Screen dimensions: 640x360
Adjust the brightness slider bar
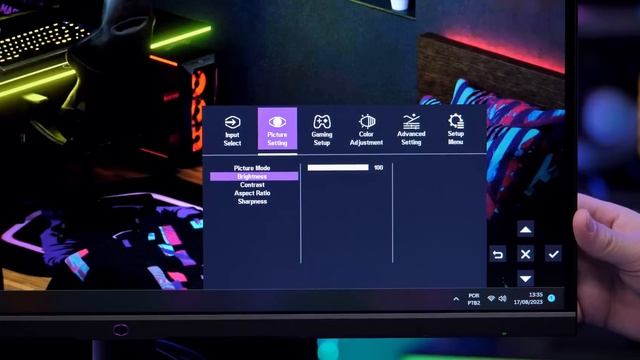(x=338, y=167)
